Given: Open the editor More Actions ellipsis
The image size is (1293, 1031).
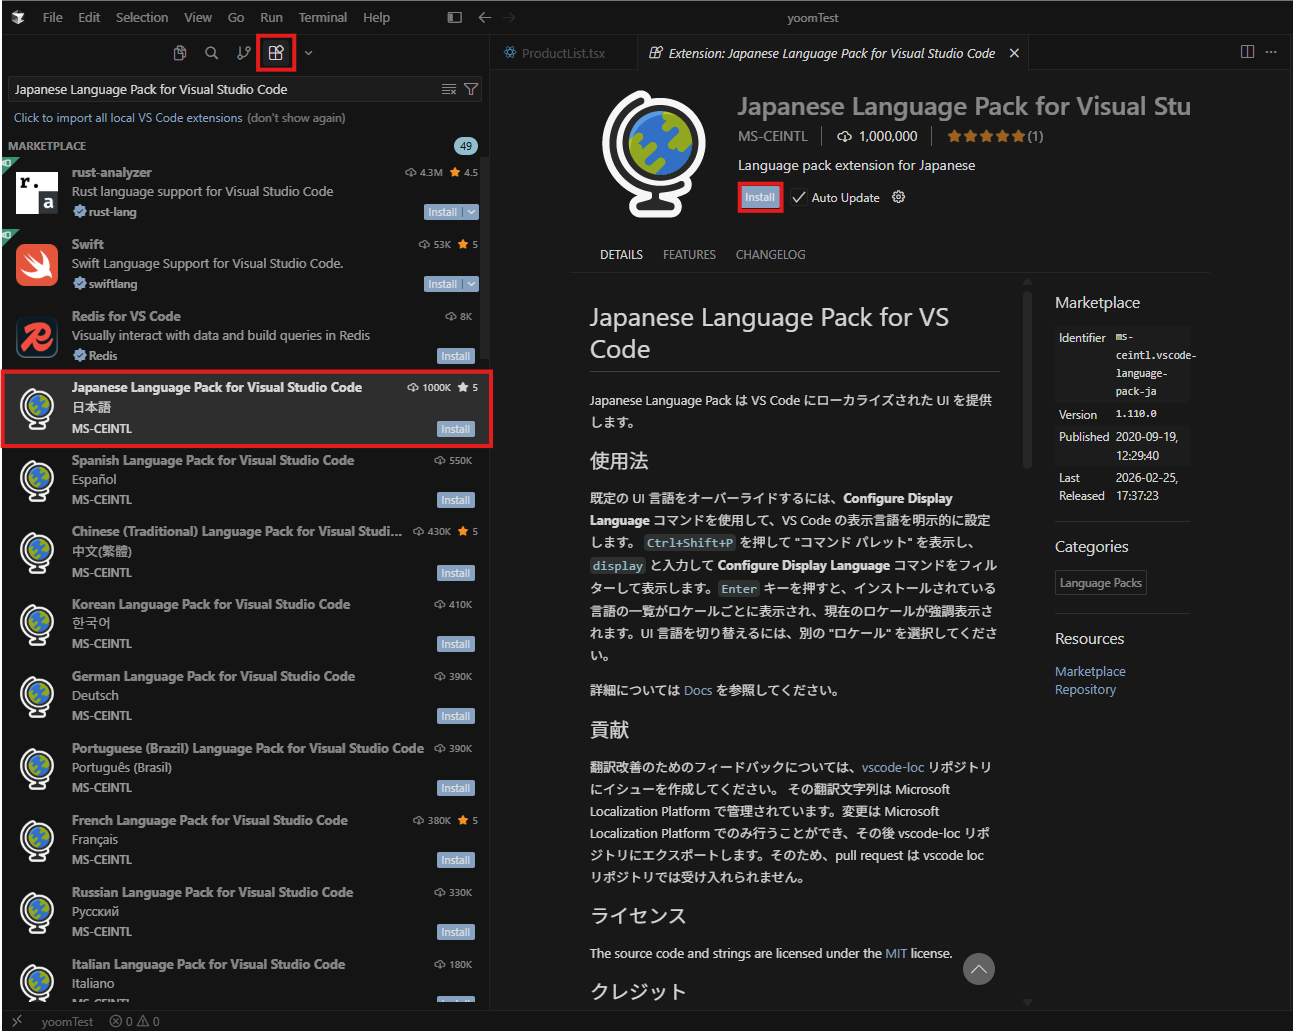Looking at the screenshot, I should 1271,52.
